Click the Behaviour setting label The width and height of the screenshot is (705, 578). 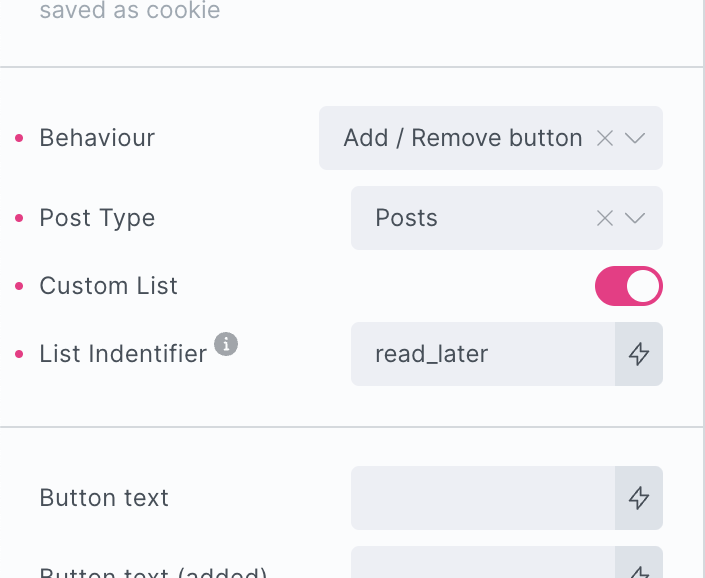pos(97,138)
